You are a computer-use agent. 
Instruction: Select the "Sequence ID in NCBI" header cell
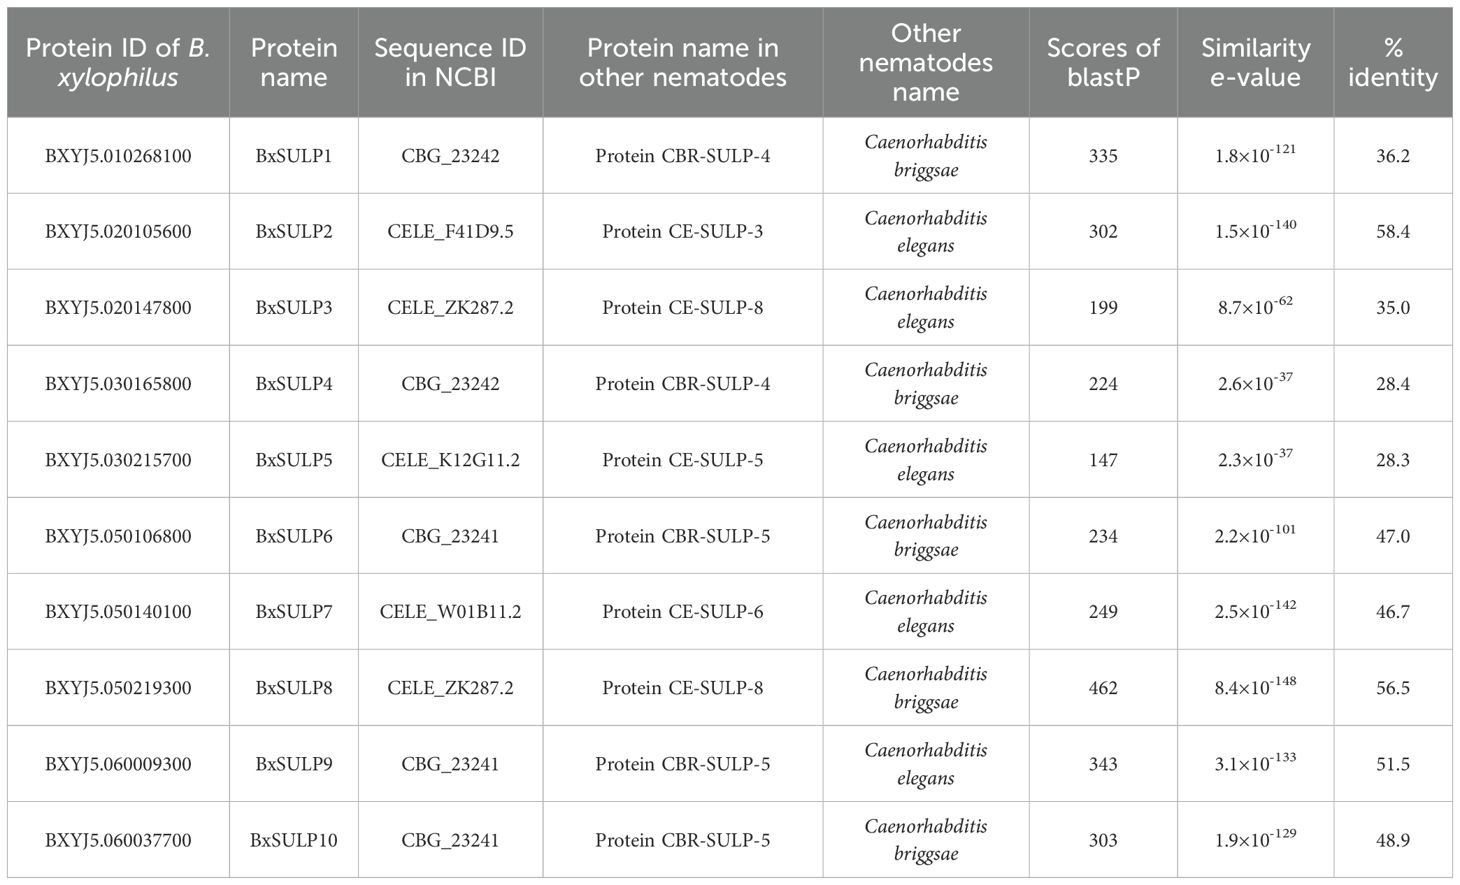450,62
